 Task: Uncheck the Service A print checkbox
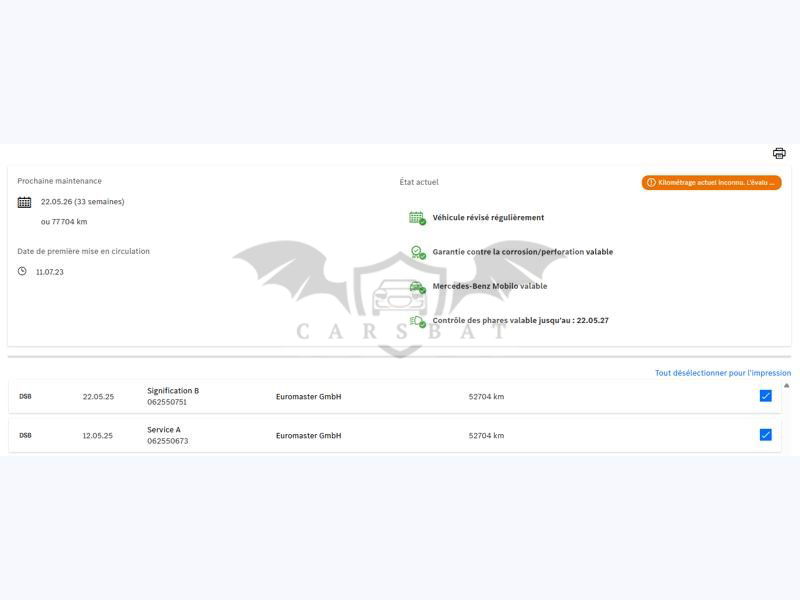click(x=765, y=435)
